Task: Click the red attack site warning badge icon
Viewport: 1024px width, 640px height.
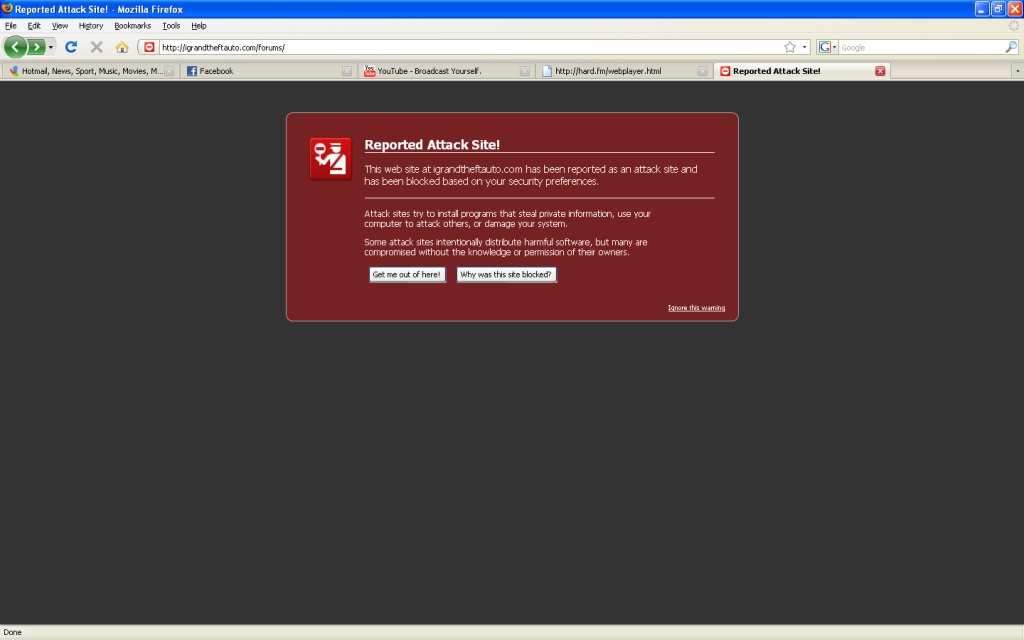Action: 330,159
